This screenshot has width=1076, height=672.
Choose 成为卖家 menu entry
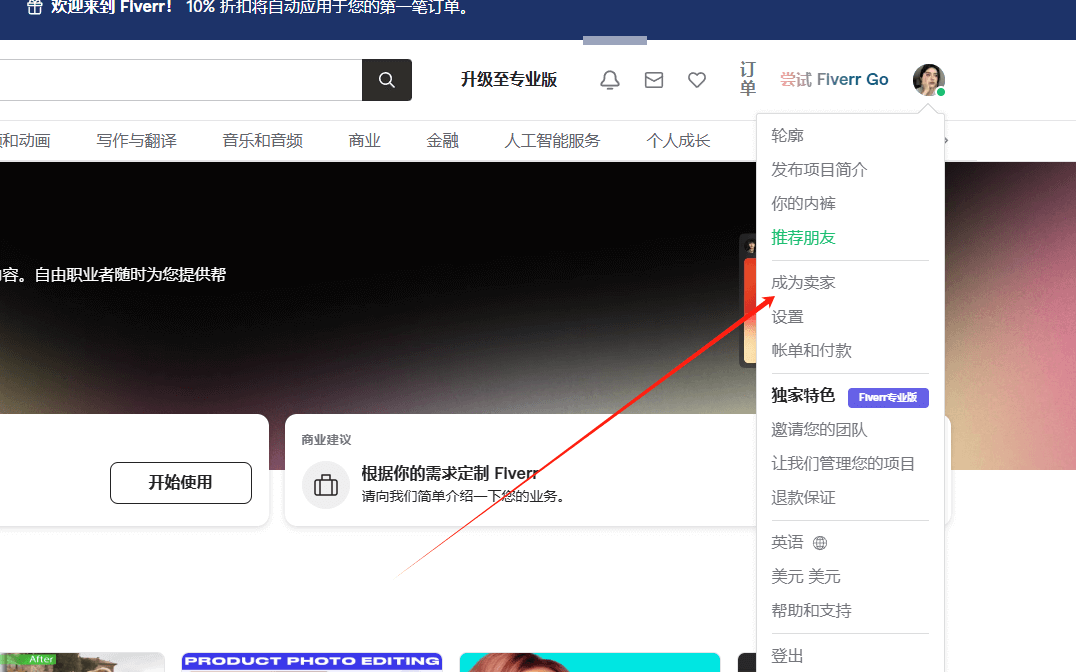(x=803, y=283)
